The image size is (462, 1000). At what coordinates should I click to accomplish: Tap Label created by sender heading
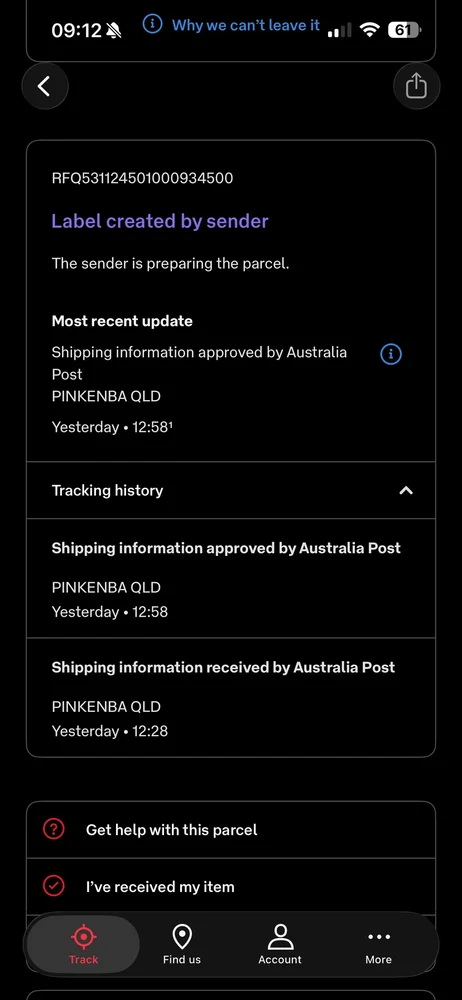point(160,221)
